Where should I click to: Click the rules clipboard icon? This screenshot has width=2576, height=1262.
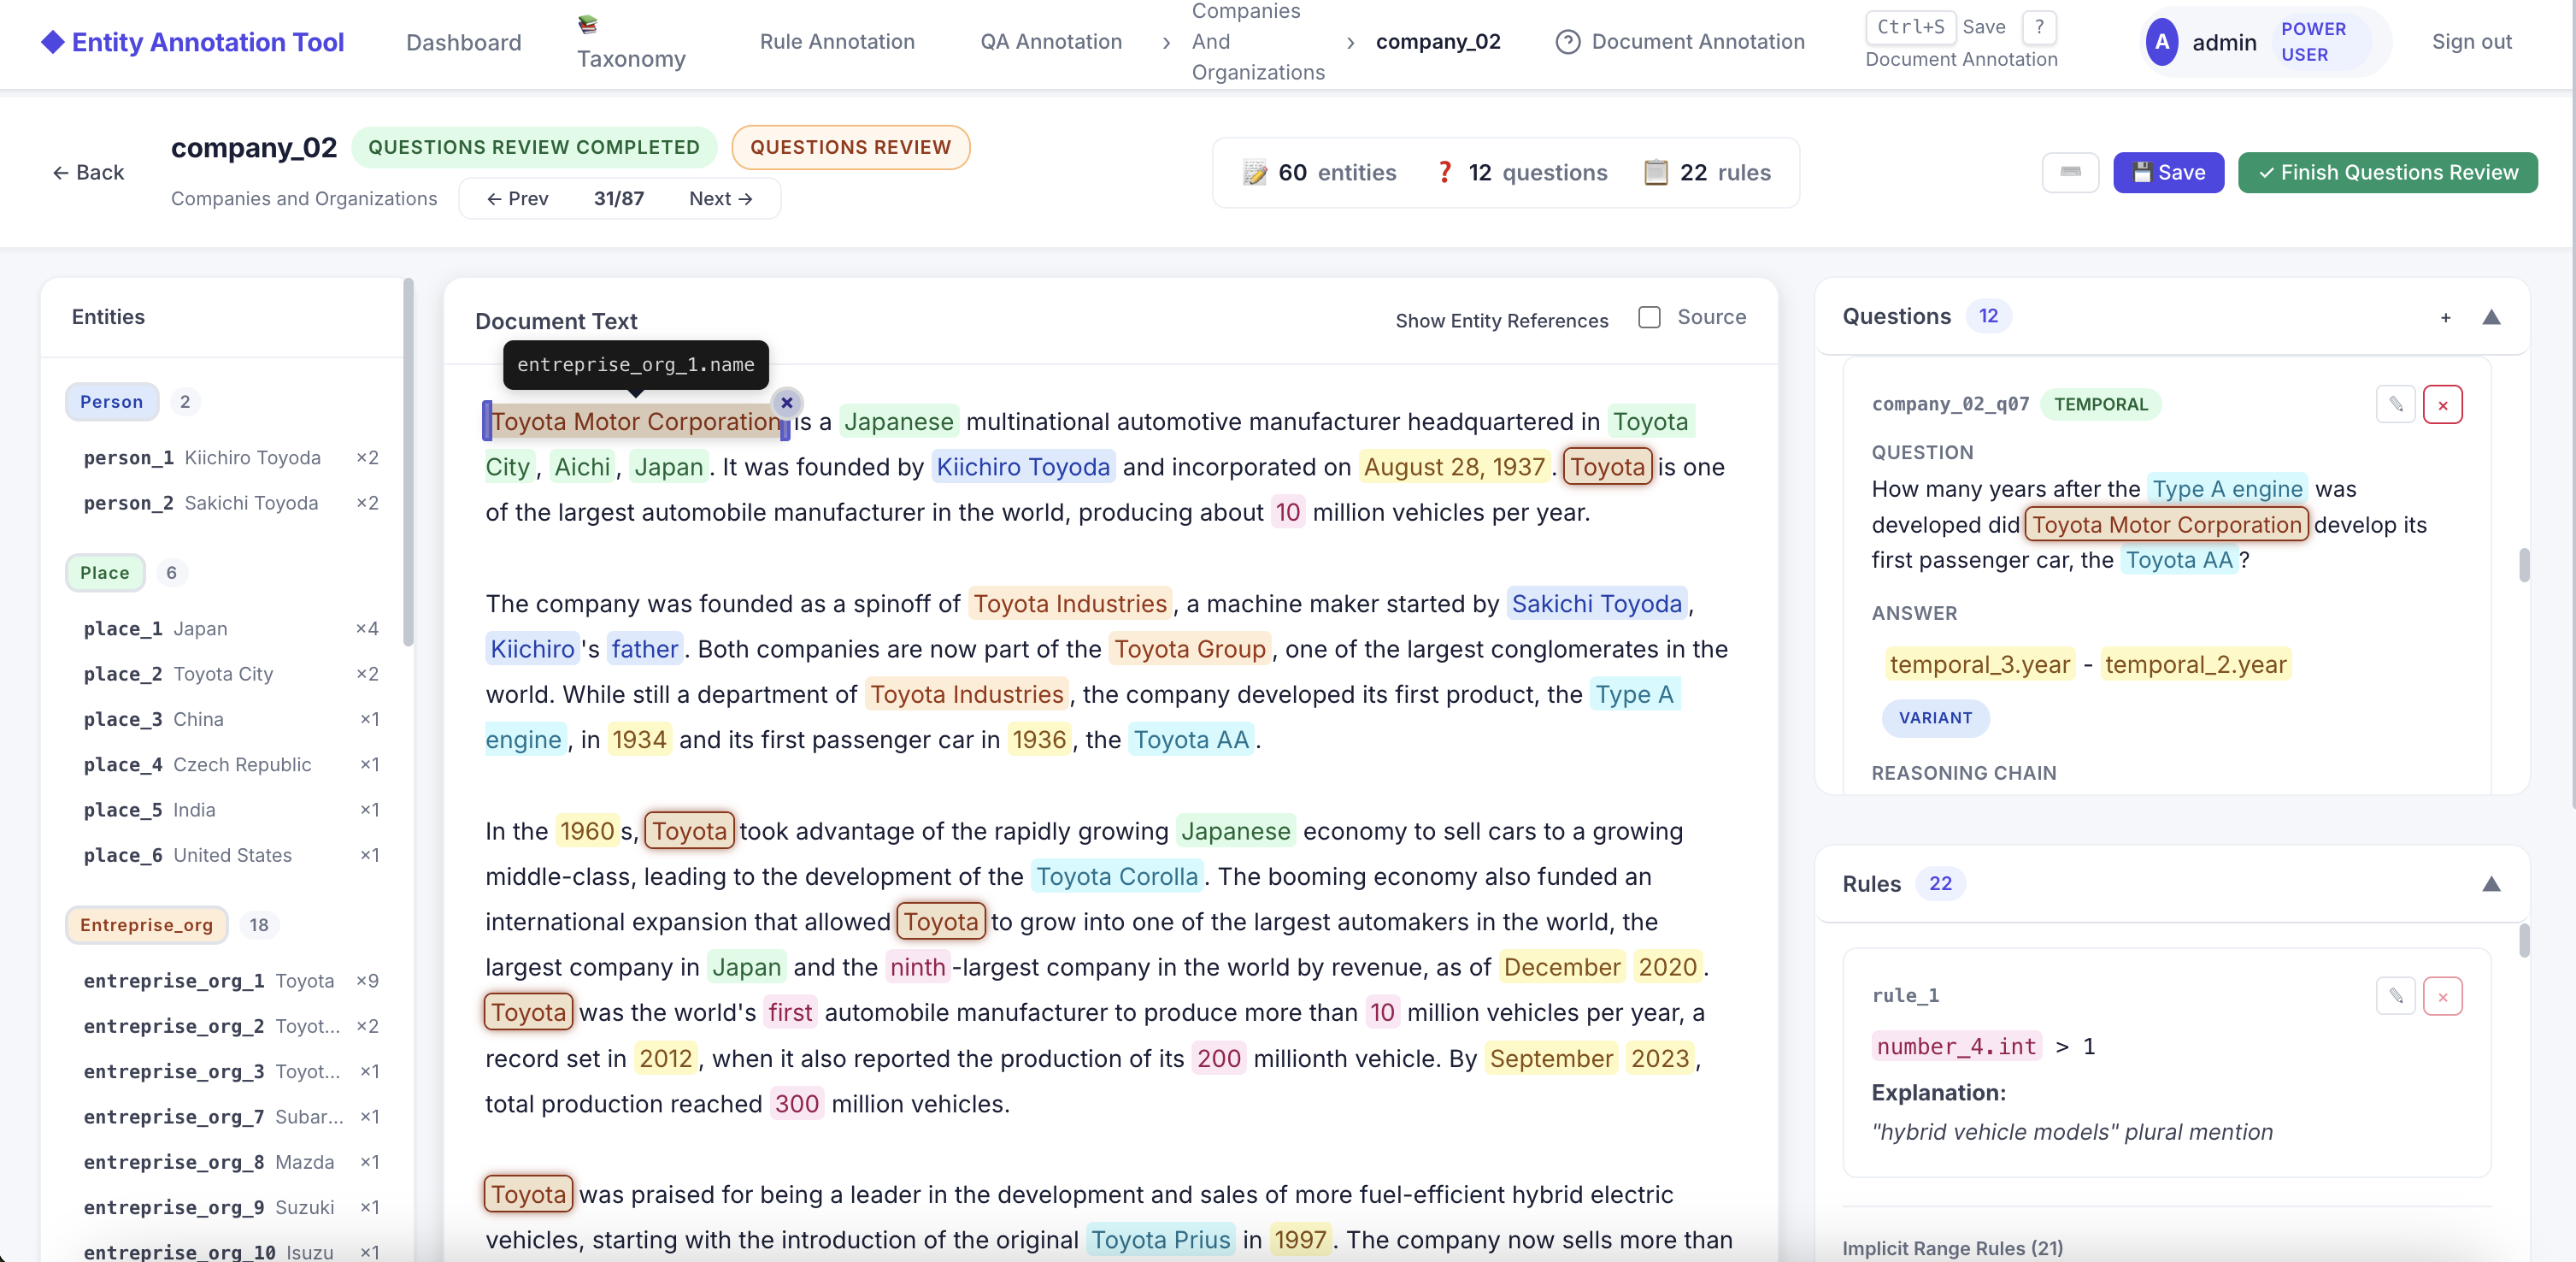point(1656,172)
